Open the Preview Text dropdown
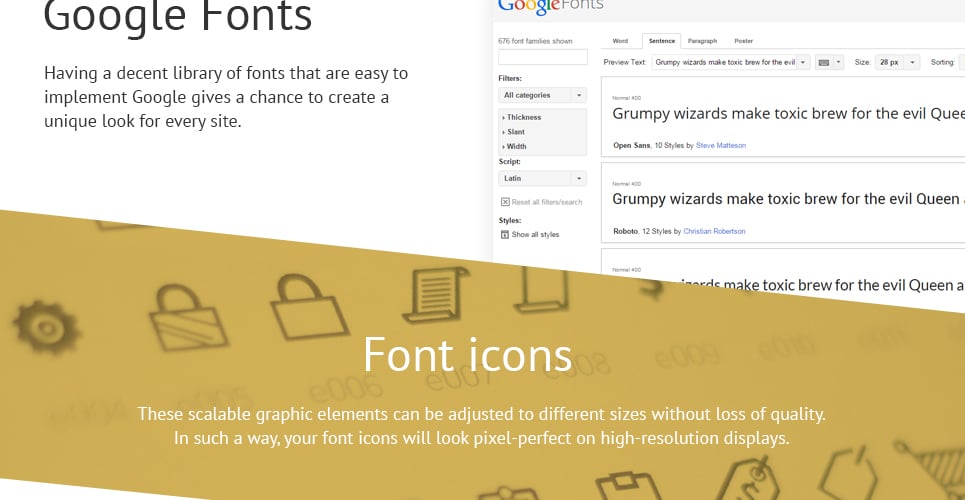Screen dimensions: 965x500 click(x=803, y=62)
